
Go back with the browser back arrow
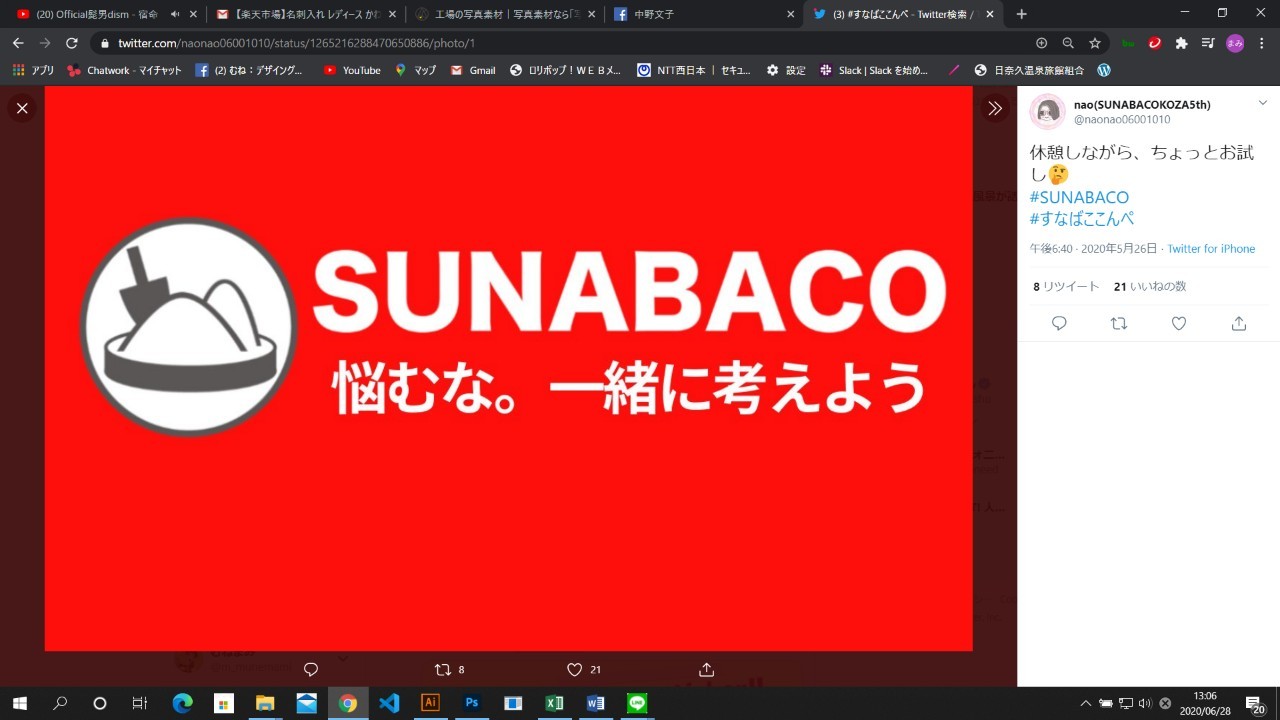(18, 43)
